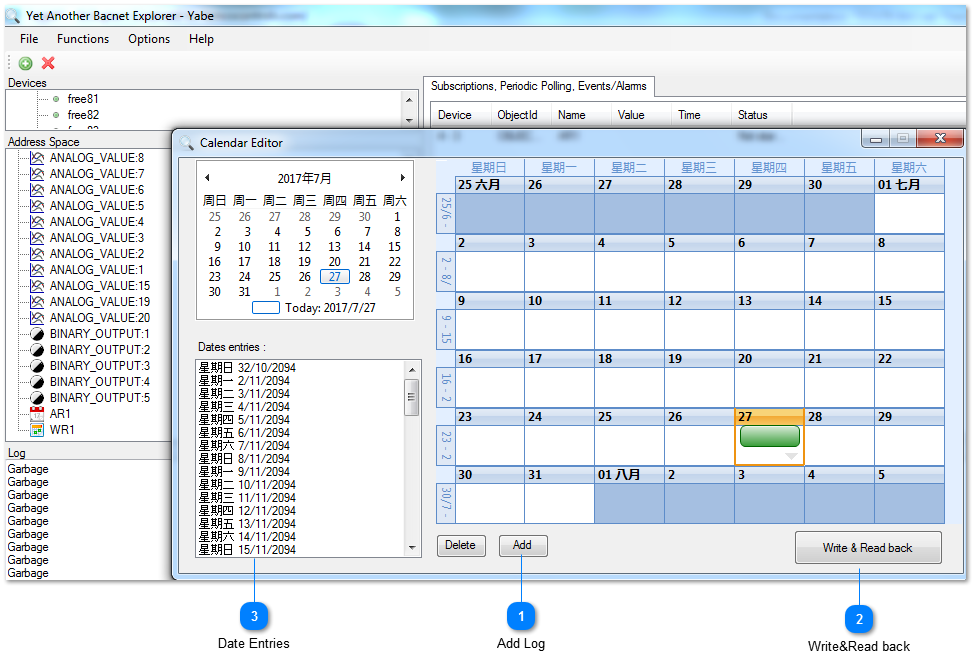Click the green Add device toolbar icon

click(25, 63)
